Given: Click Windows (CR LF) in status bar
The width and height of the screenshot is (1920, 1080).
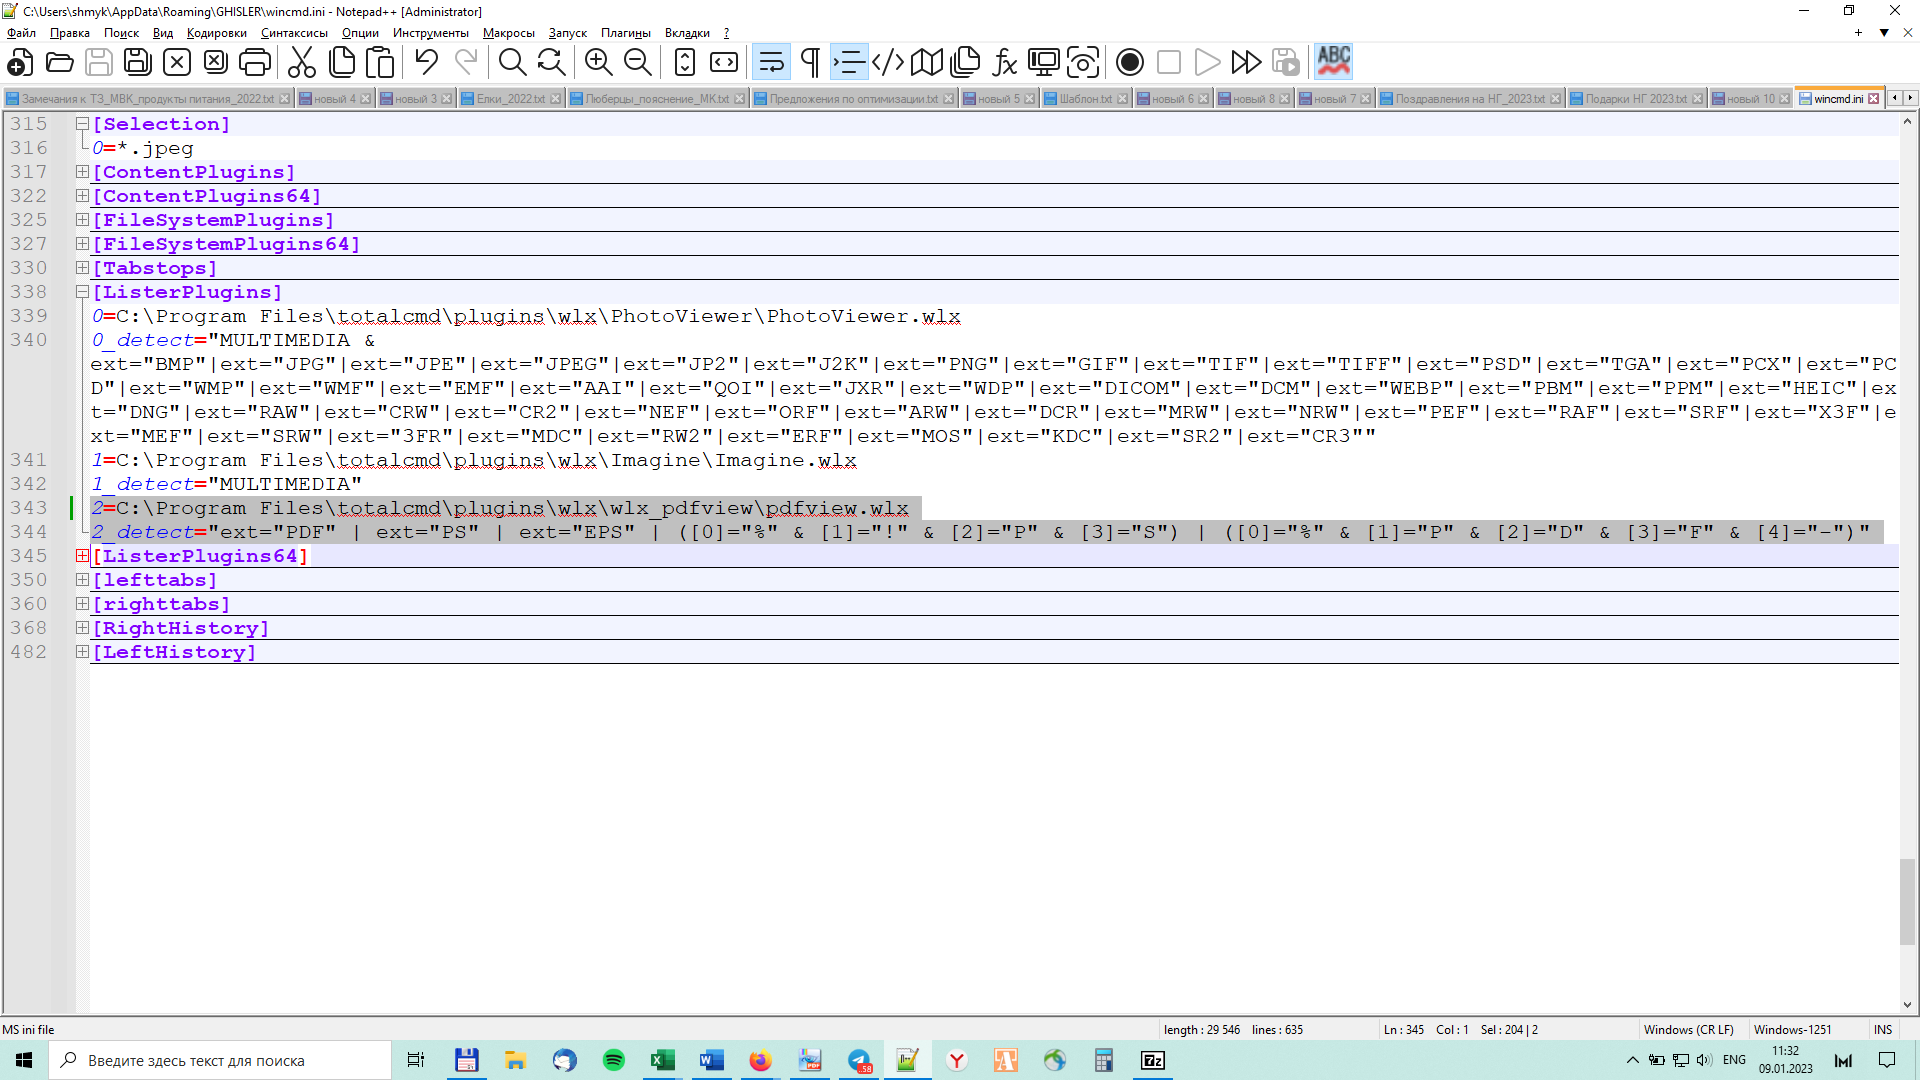Looking at the screenshot, I should point(1688,1029).
